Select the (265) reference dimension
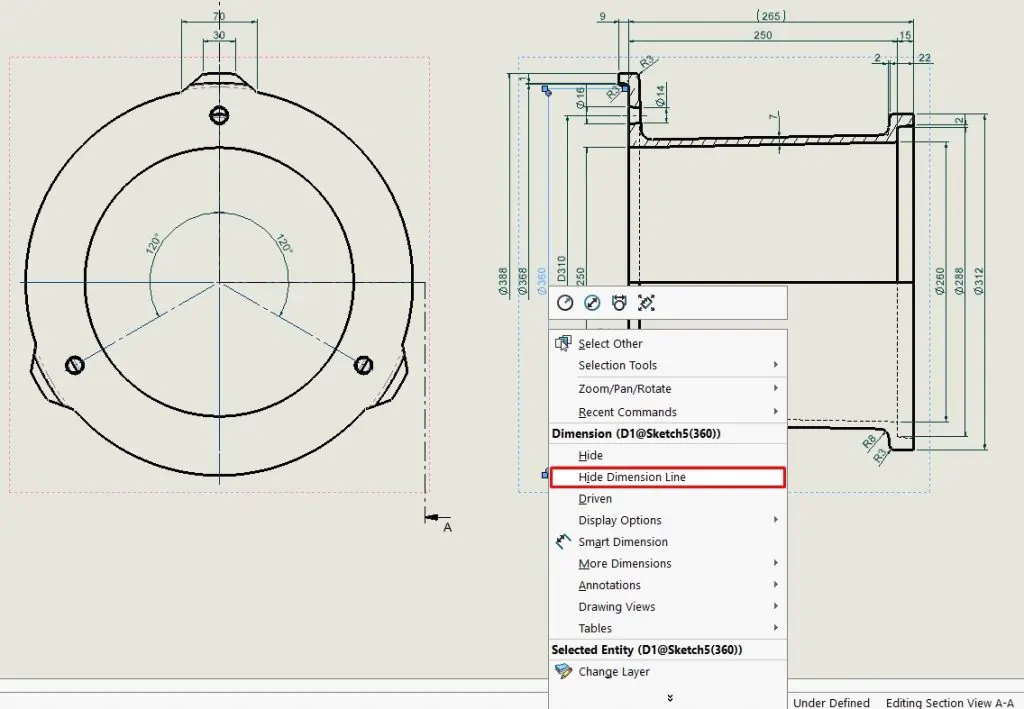1024x709 pixels. click(771, 16)
